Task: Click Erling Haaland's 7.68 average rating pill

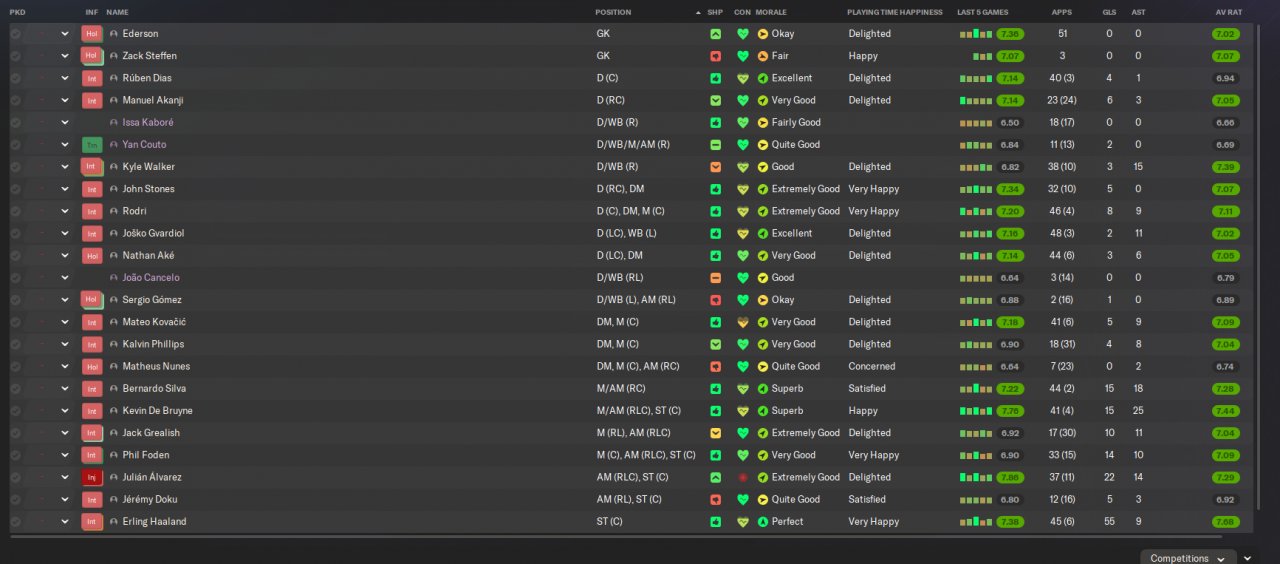Action: (1226, 521)
